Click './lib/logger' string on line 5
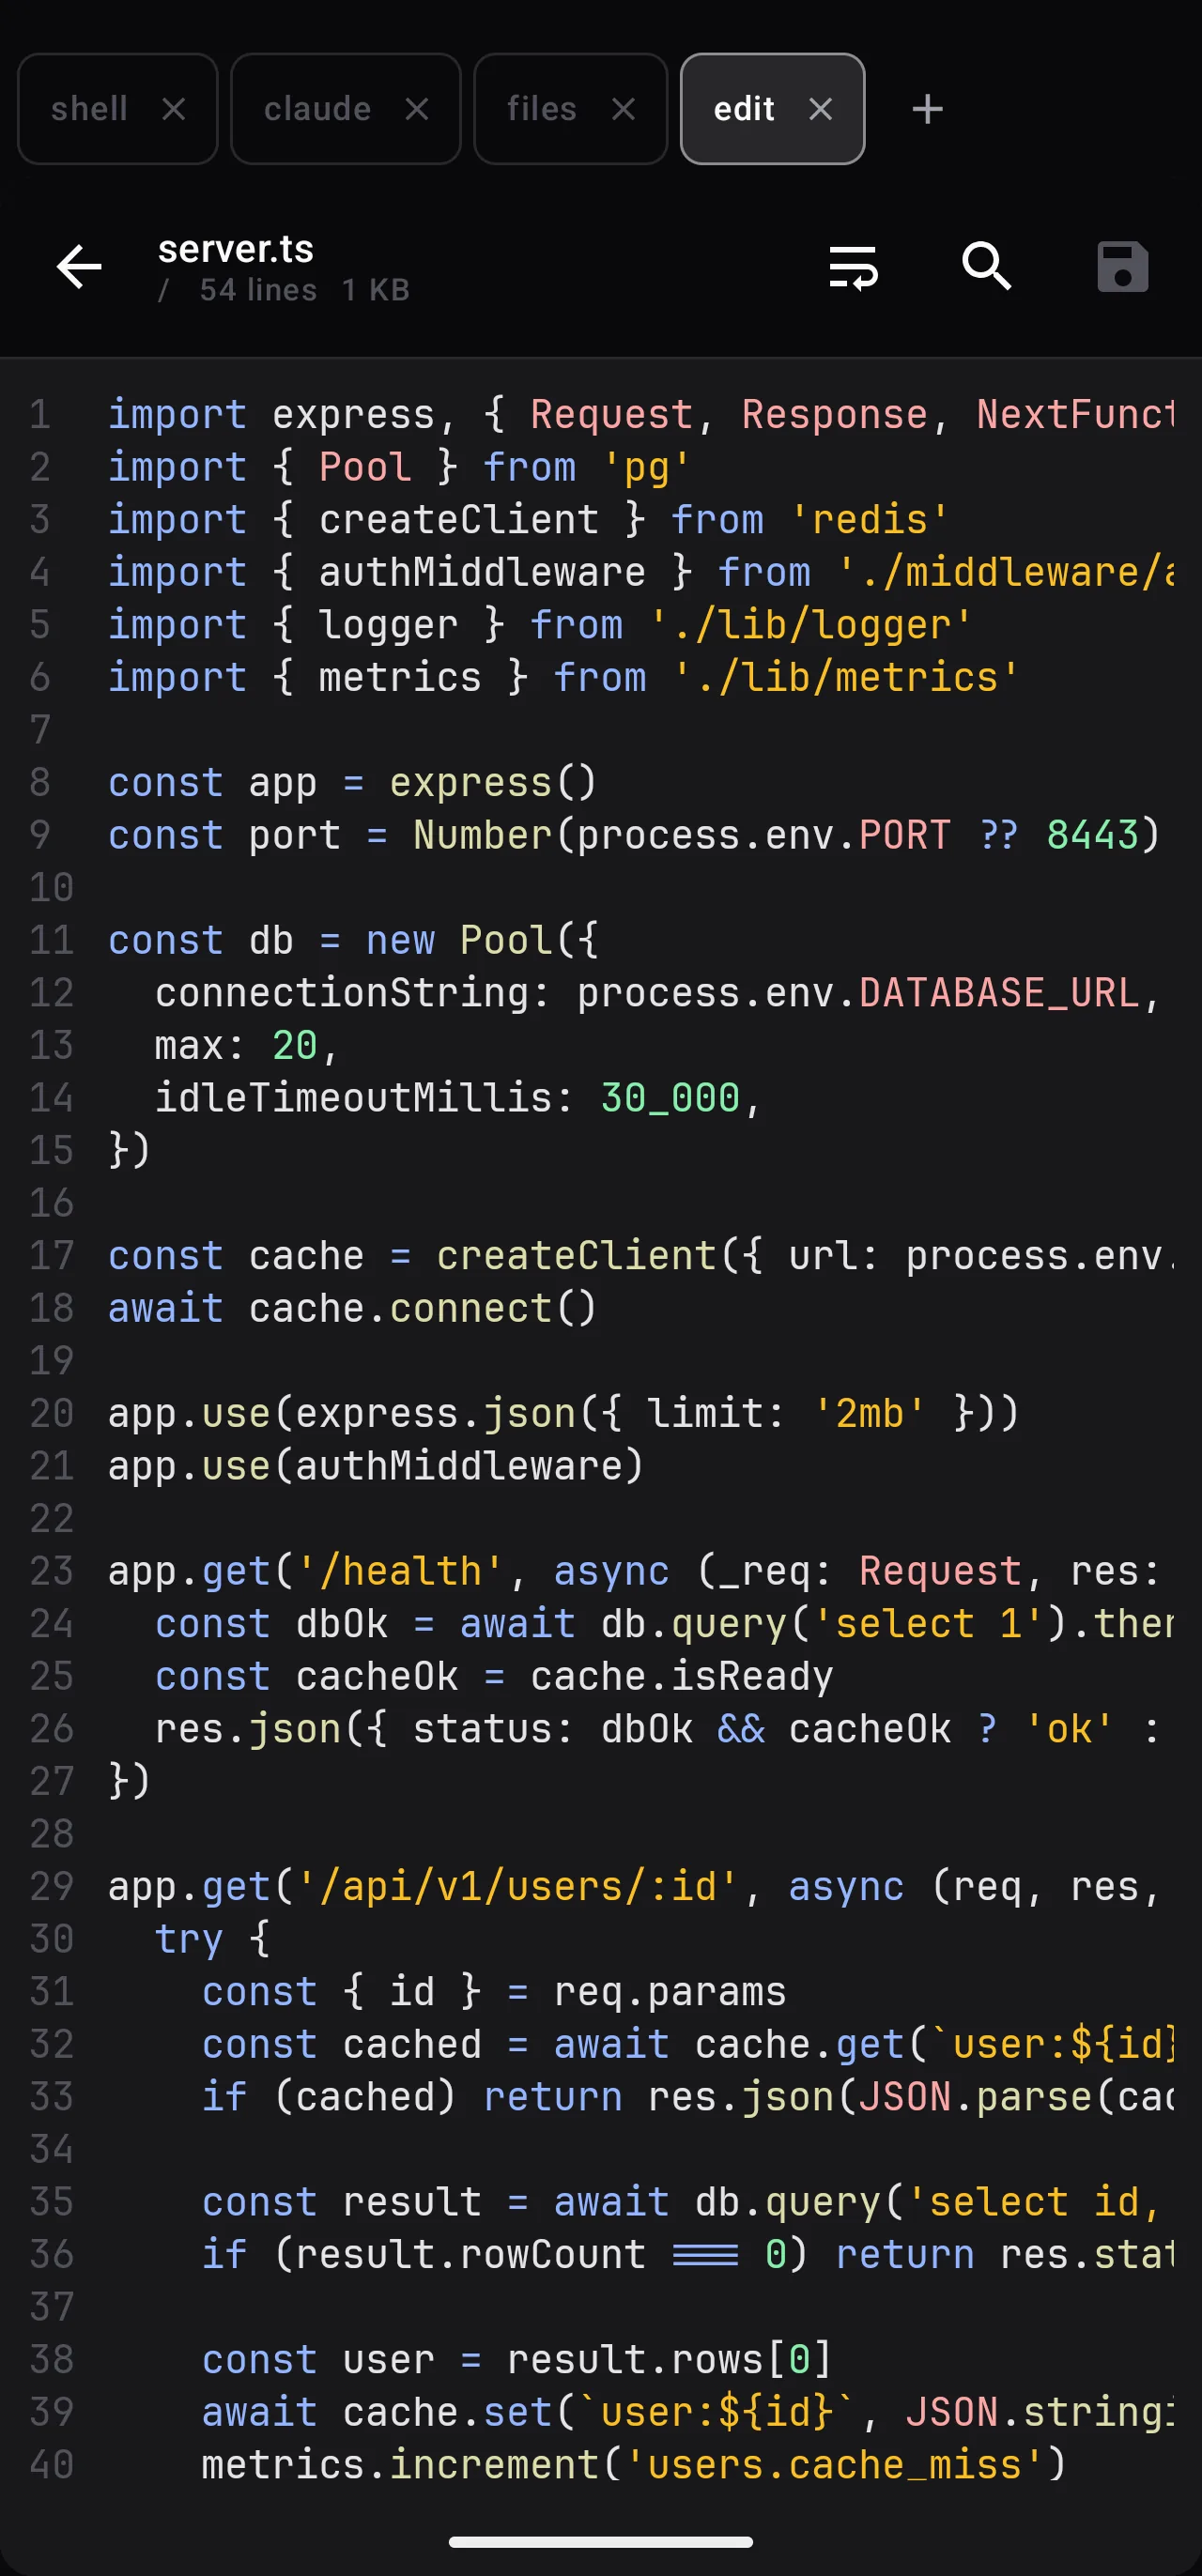The height and width of the screenshot is (2576, 1202). (811, 625)
